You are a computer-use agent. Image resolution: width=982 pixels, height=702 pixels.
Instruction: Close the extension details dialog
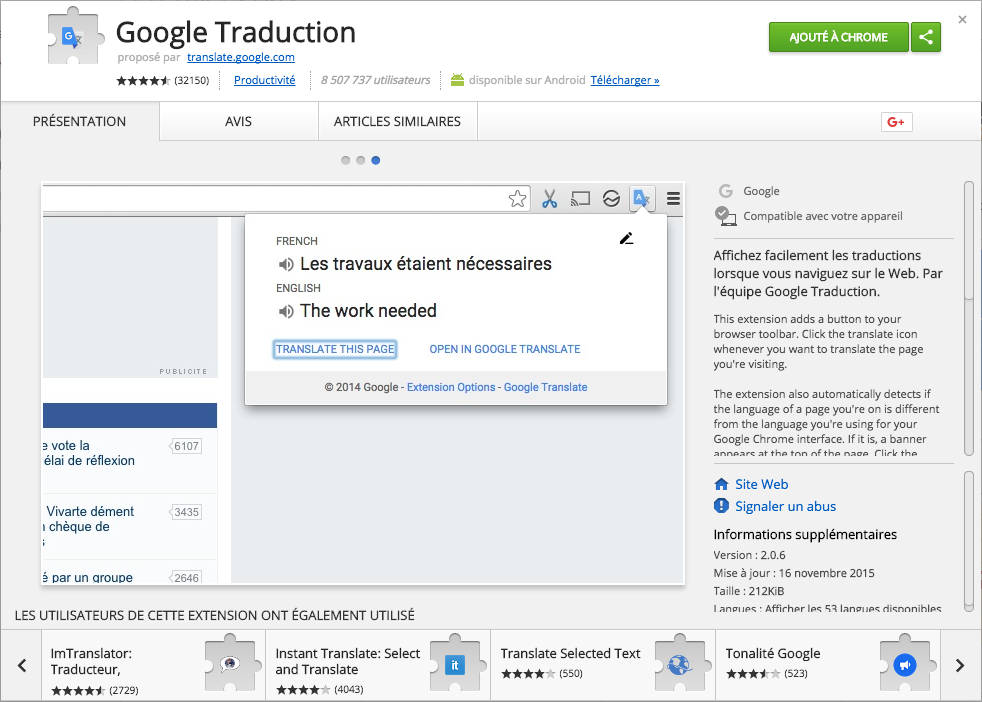coord(963,20)
